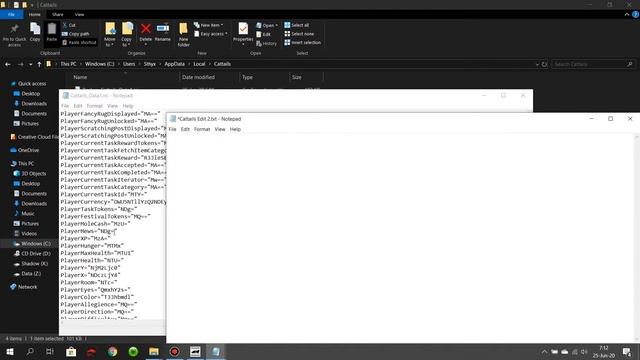Open View menu in Cattails Edit 2 Notepad

(220, 129)
